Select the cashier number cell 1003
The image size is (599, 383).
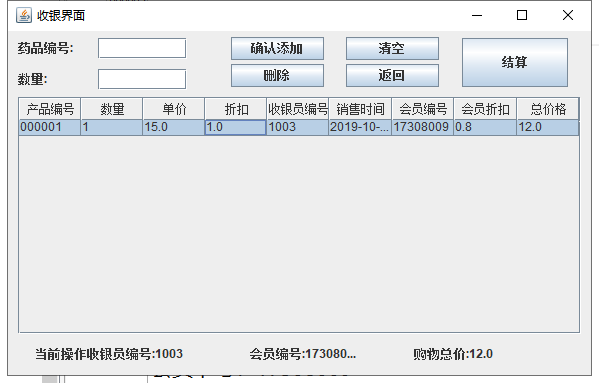(298, 127)
